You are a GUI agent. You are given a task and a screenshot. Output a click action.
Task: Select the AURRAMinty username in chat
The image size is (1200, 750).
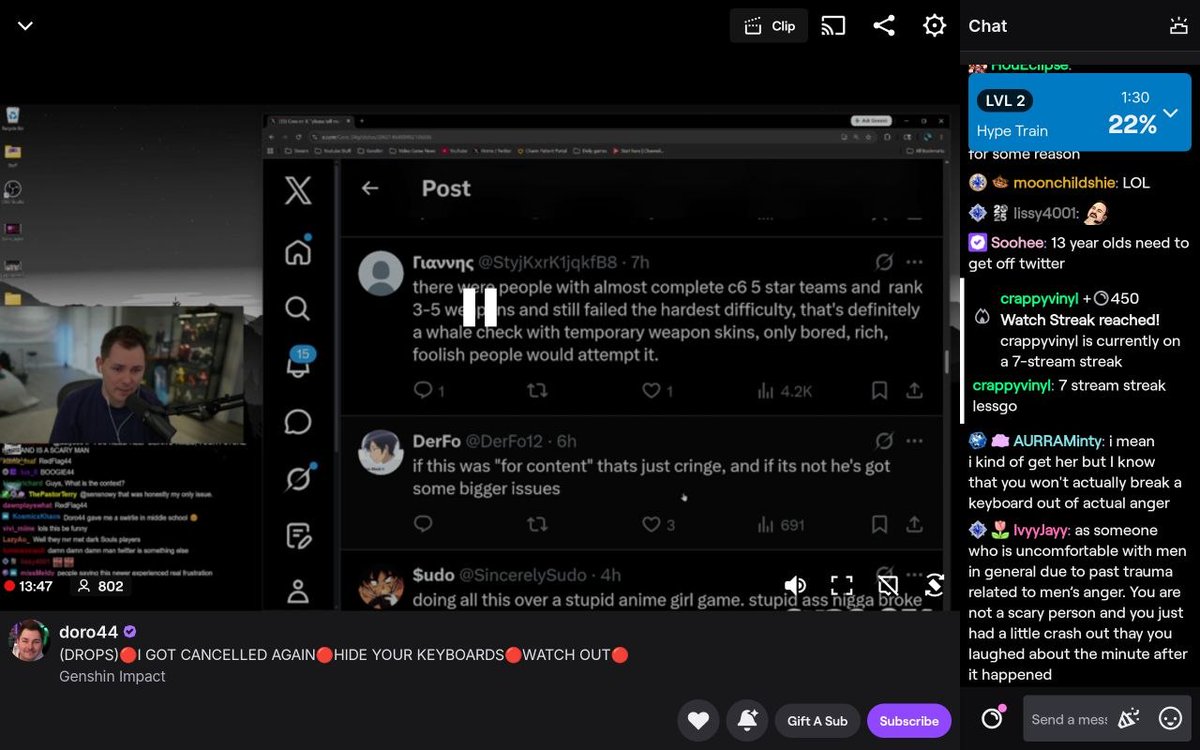pos(1058,441)
